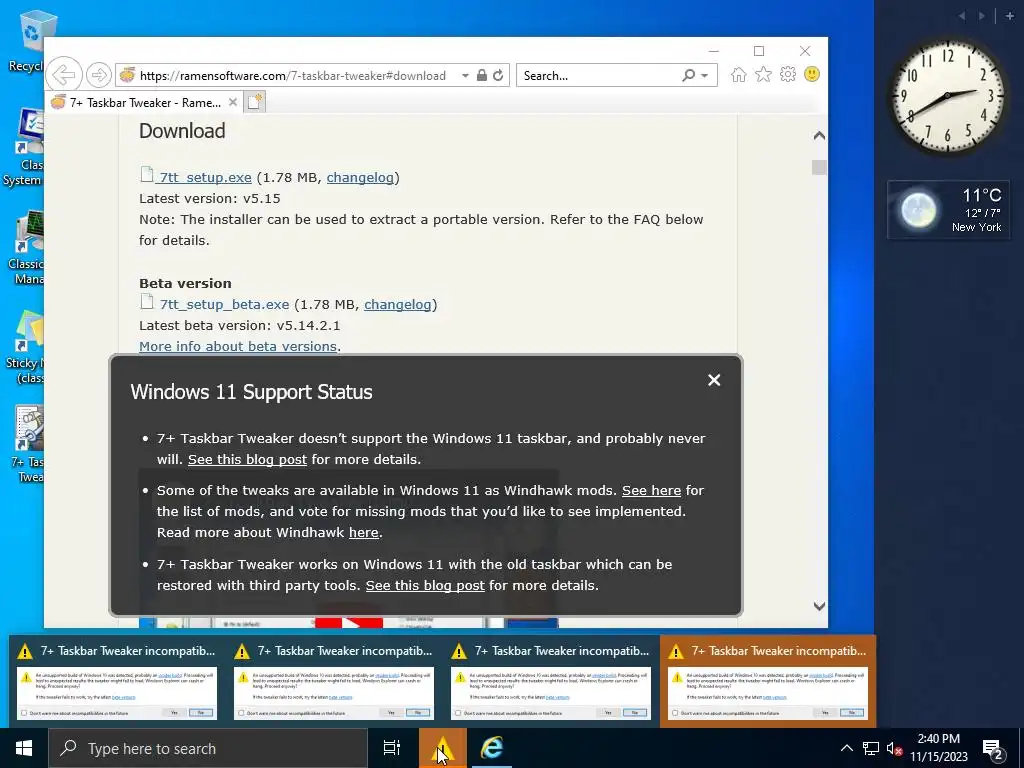Screen dimensions: 1024x768
Task: Open the Tools gear icon
Action: [788, 74]
